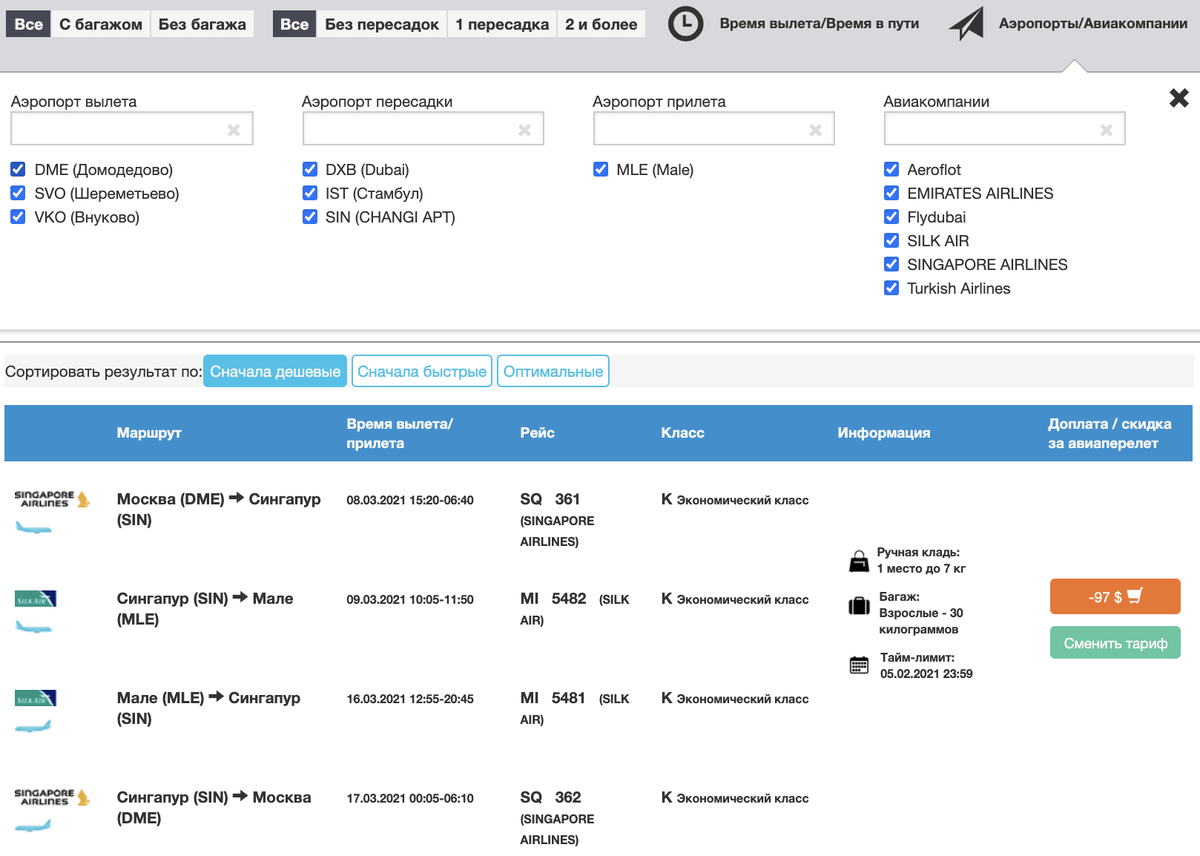The height and width of the screenshot is (856, 1200).
Task: Click the clock icon for departure time filter
Action: click(x=685, y=24)
